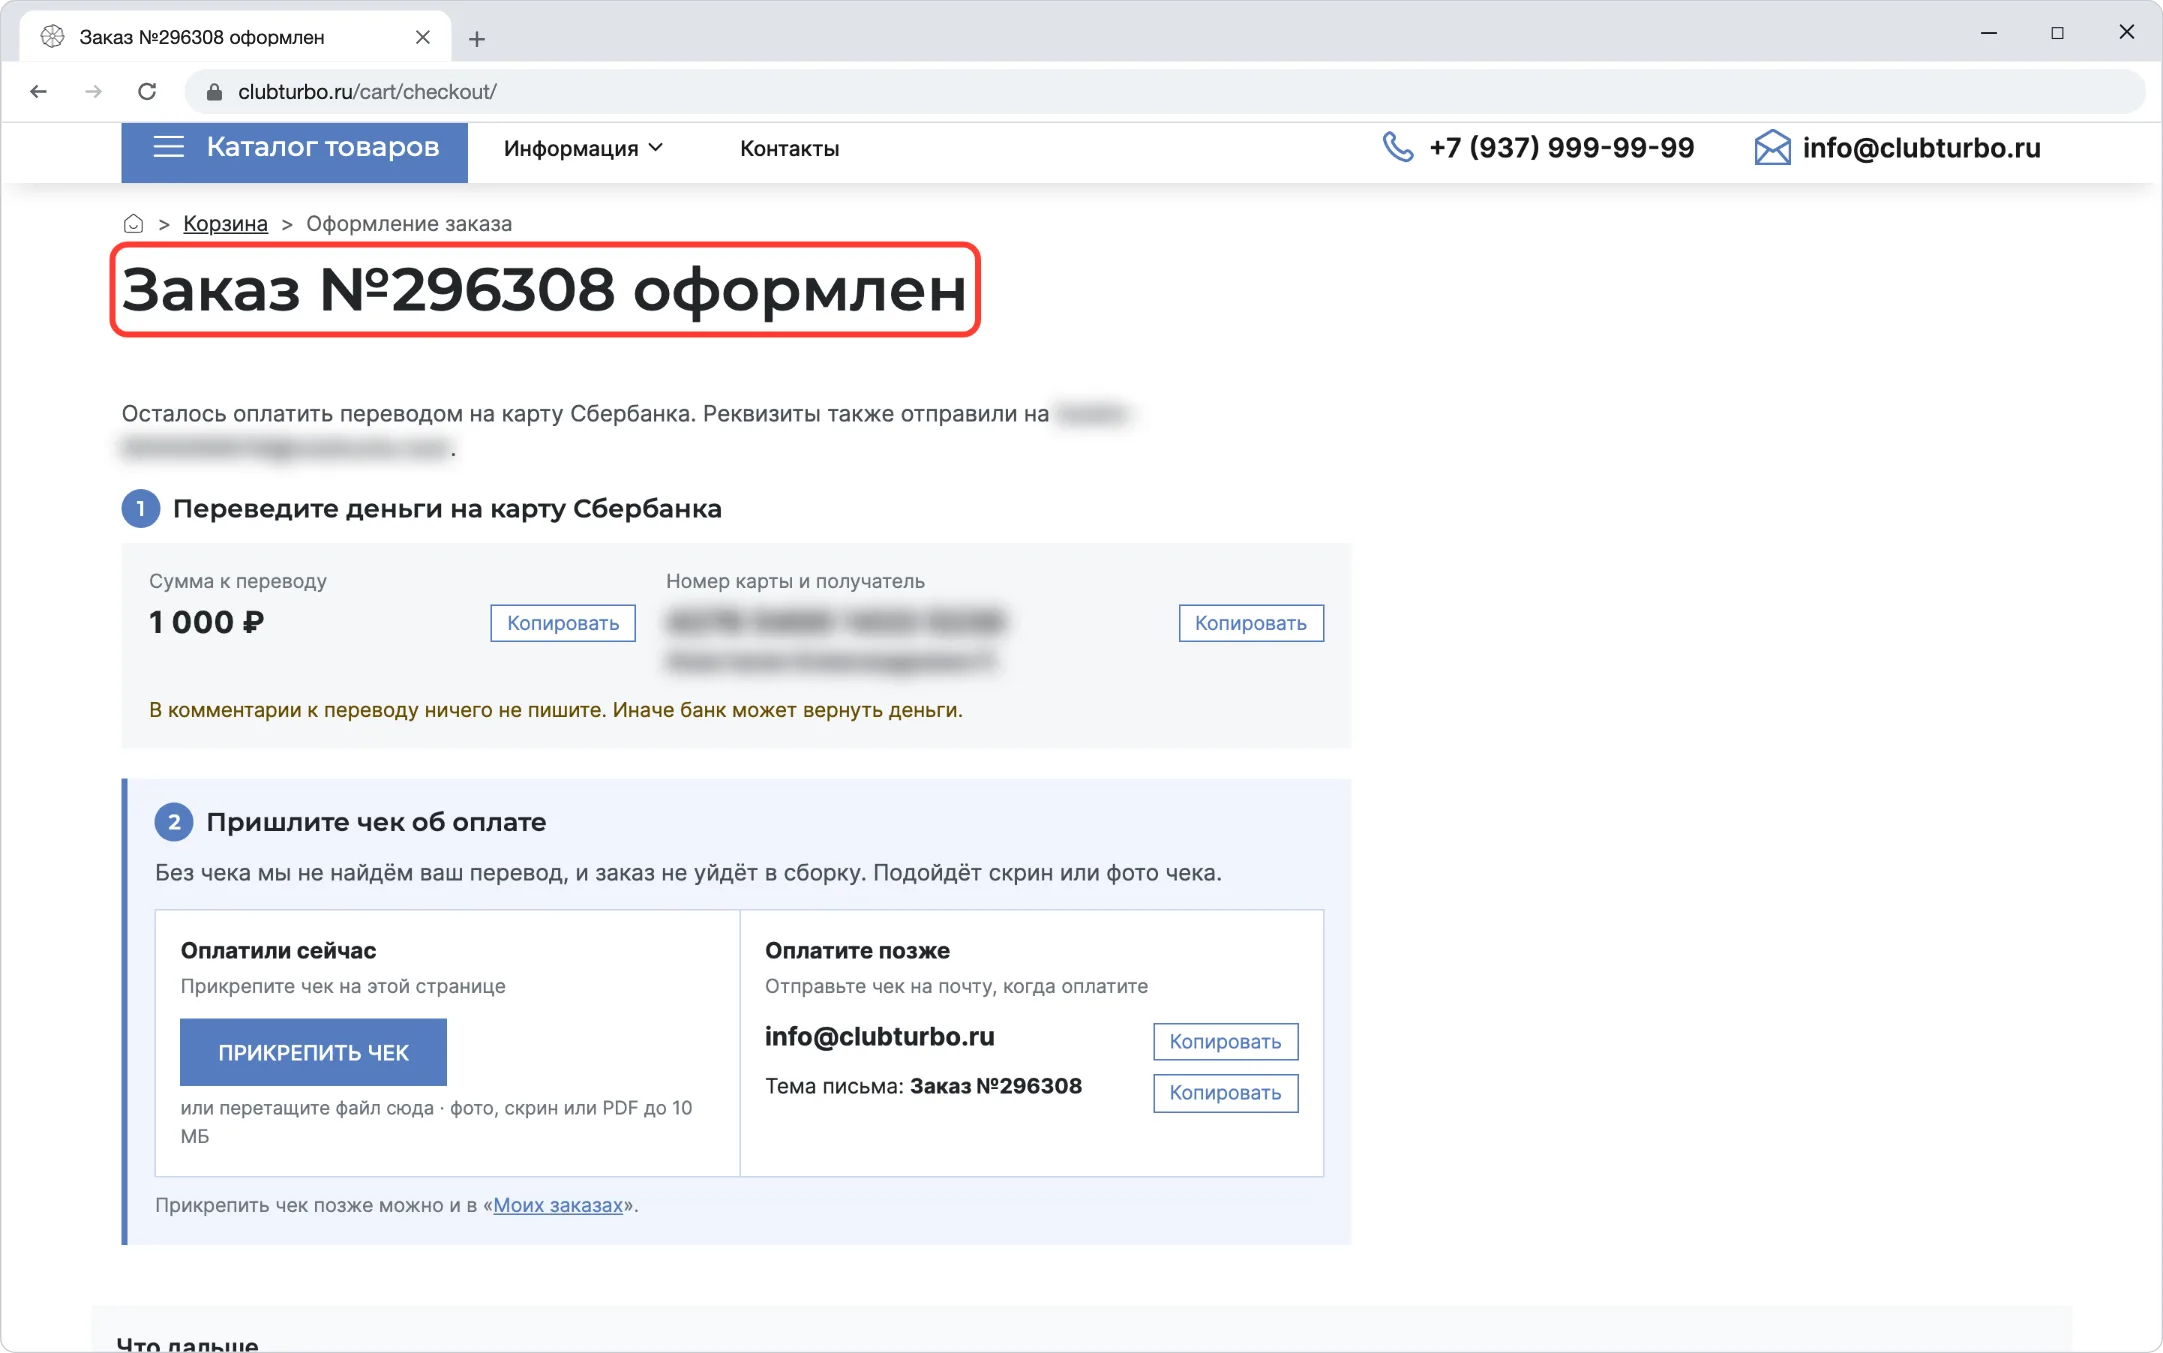Open the Моих заказах link
This screenshot has height=1353, width=2163.
click(x=558, y=1205)
